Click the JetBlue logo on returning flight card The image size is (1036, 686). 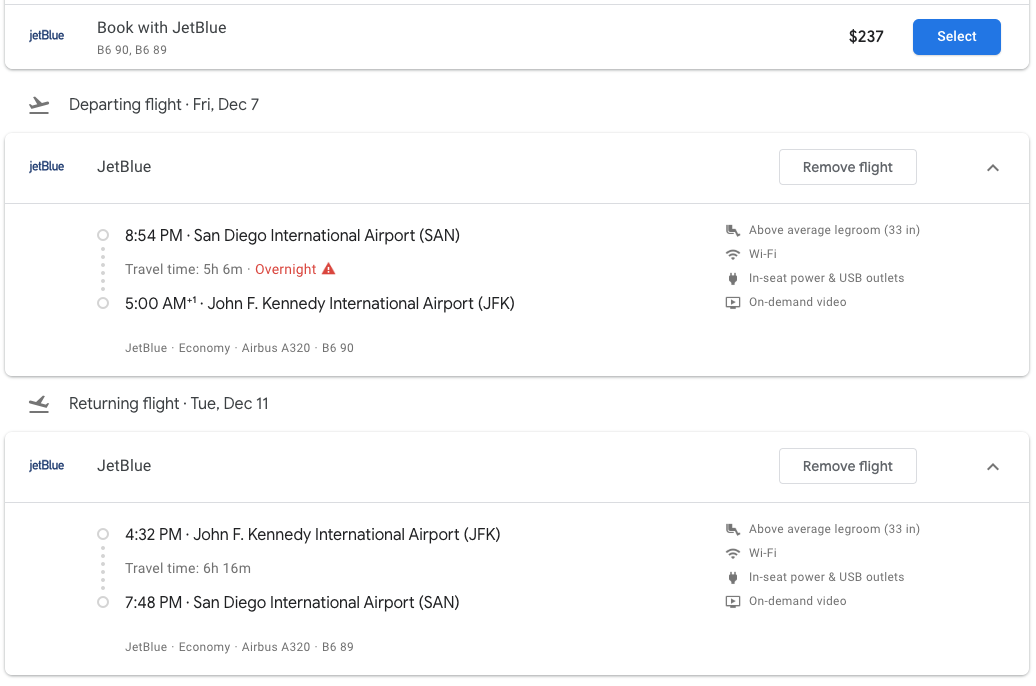pos(46,466)
